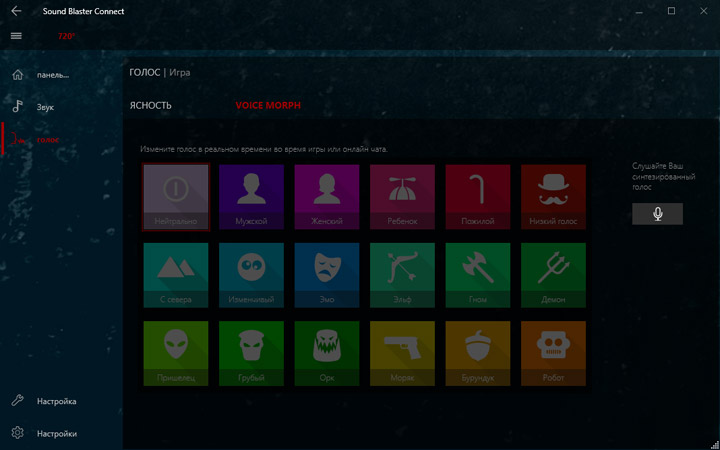Open the hamburger navigation menu
Screen dimensions: 720x450
pyautogui.click(x=16, y=36)
